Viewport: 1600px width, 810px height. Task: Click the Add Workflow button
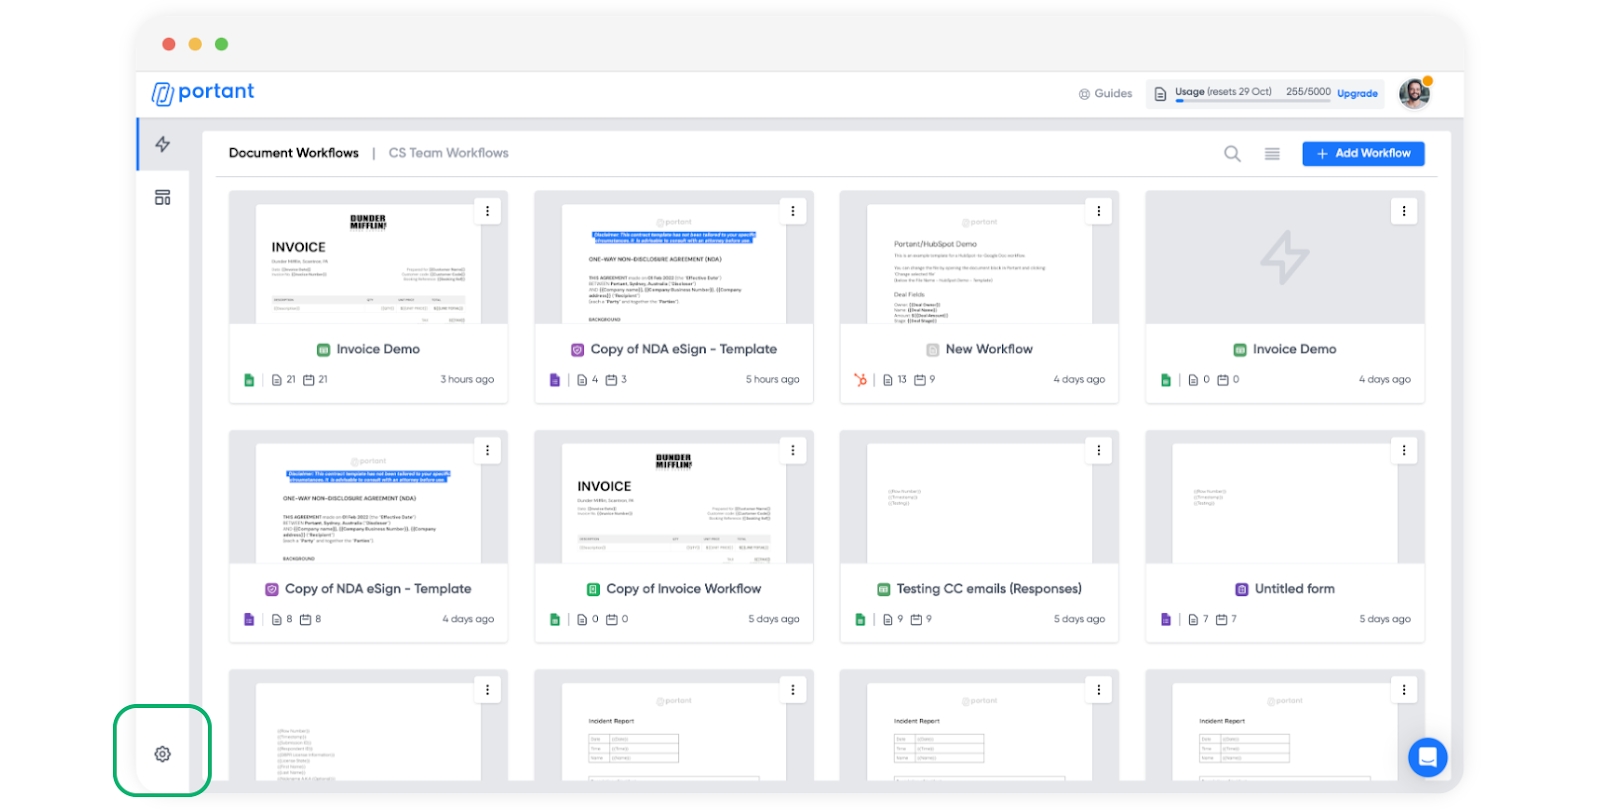(x=1362, y=153)
